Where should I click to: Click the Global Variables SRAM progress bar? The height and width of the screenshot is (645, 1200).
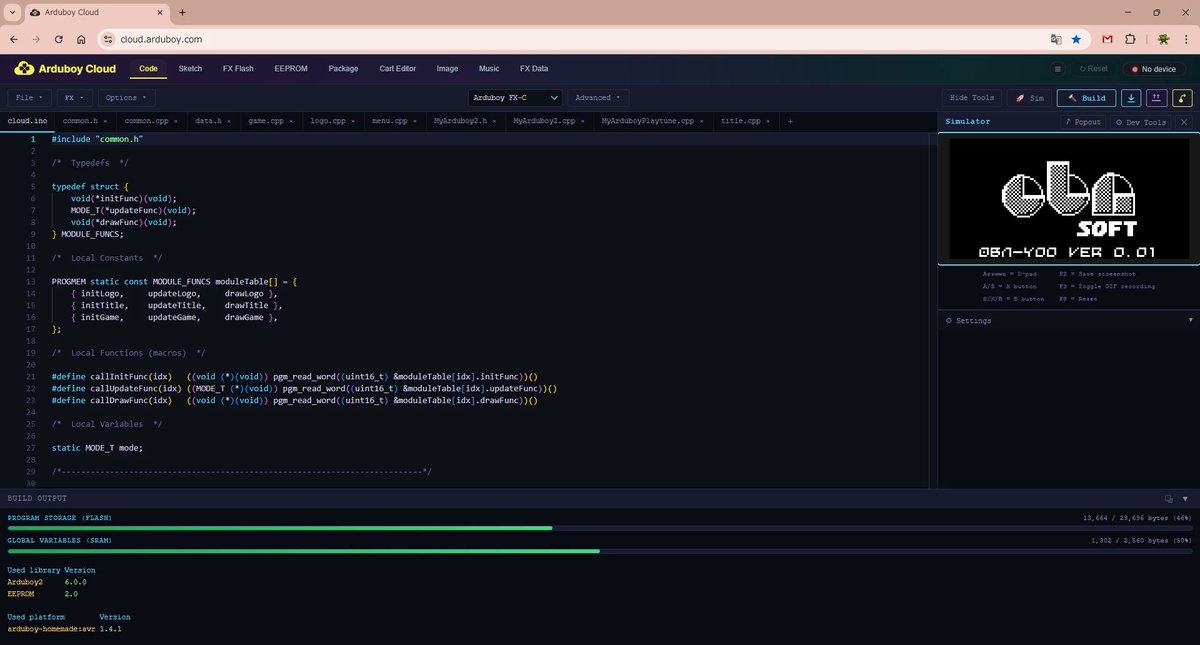[x=600, y=550]
